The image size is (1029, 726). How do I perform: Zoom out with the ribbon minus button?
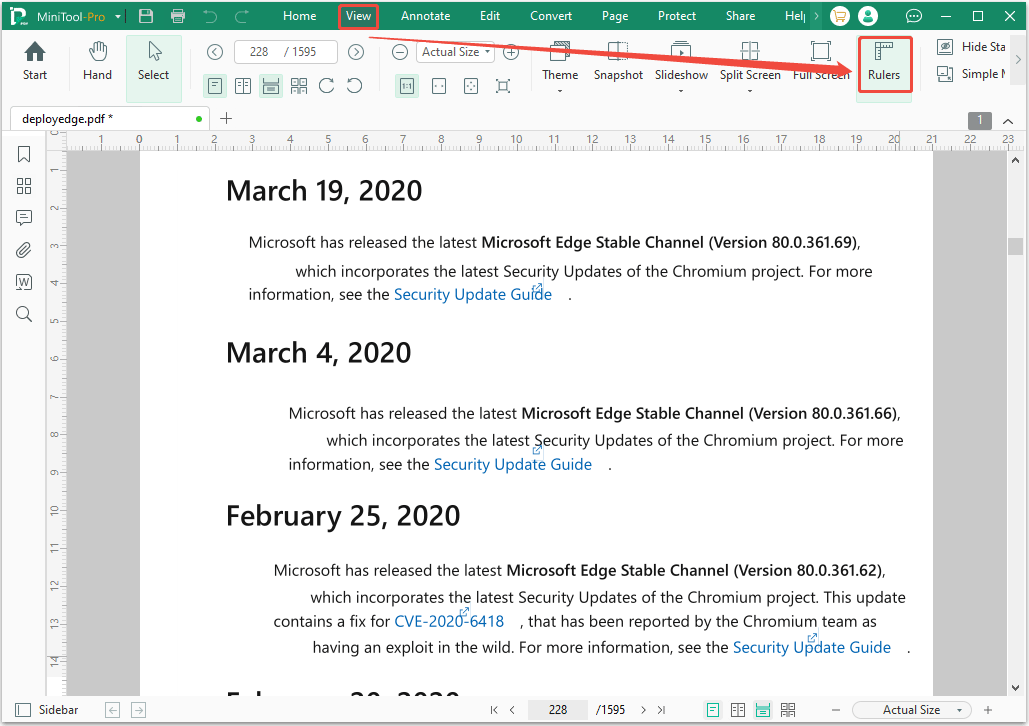click(x=400, y=52)
